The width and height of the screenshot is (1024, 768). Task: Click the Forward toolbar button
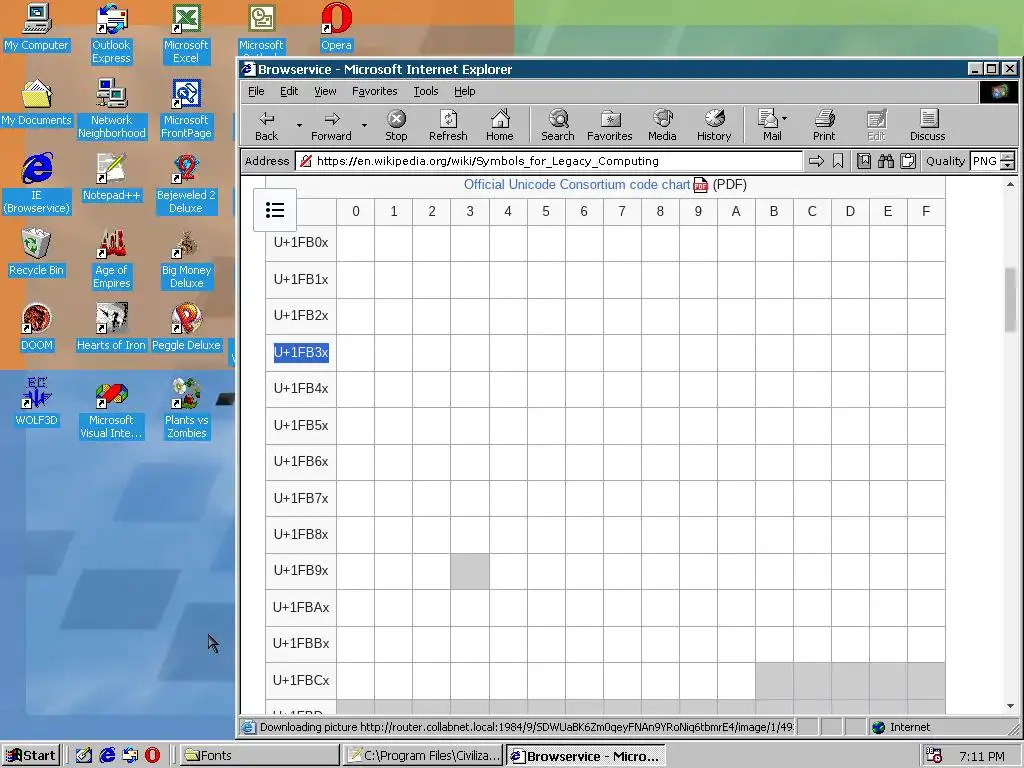(331, 125)
